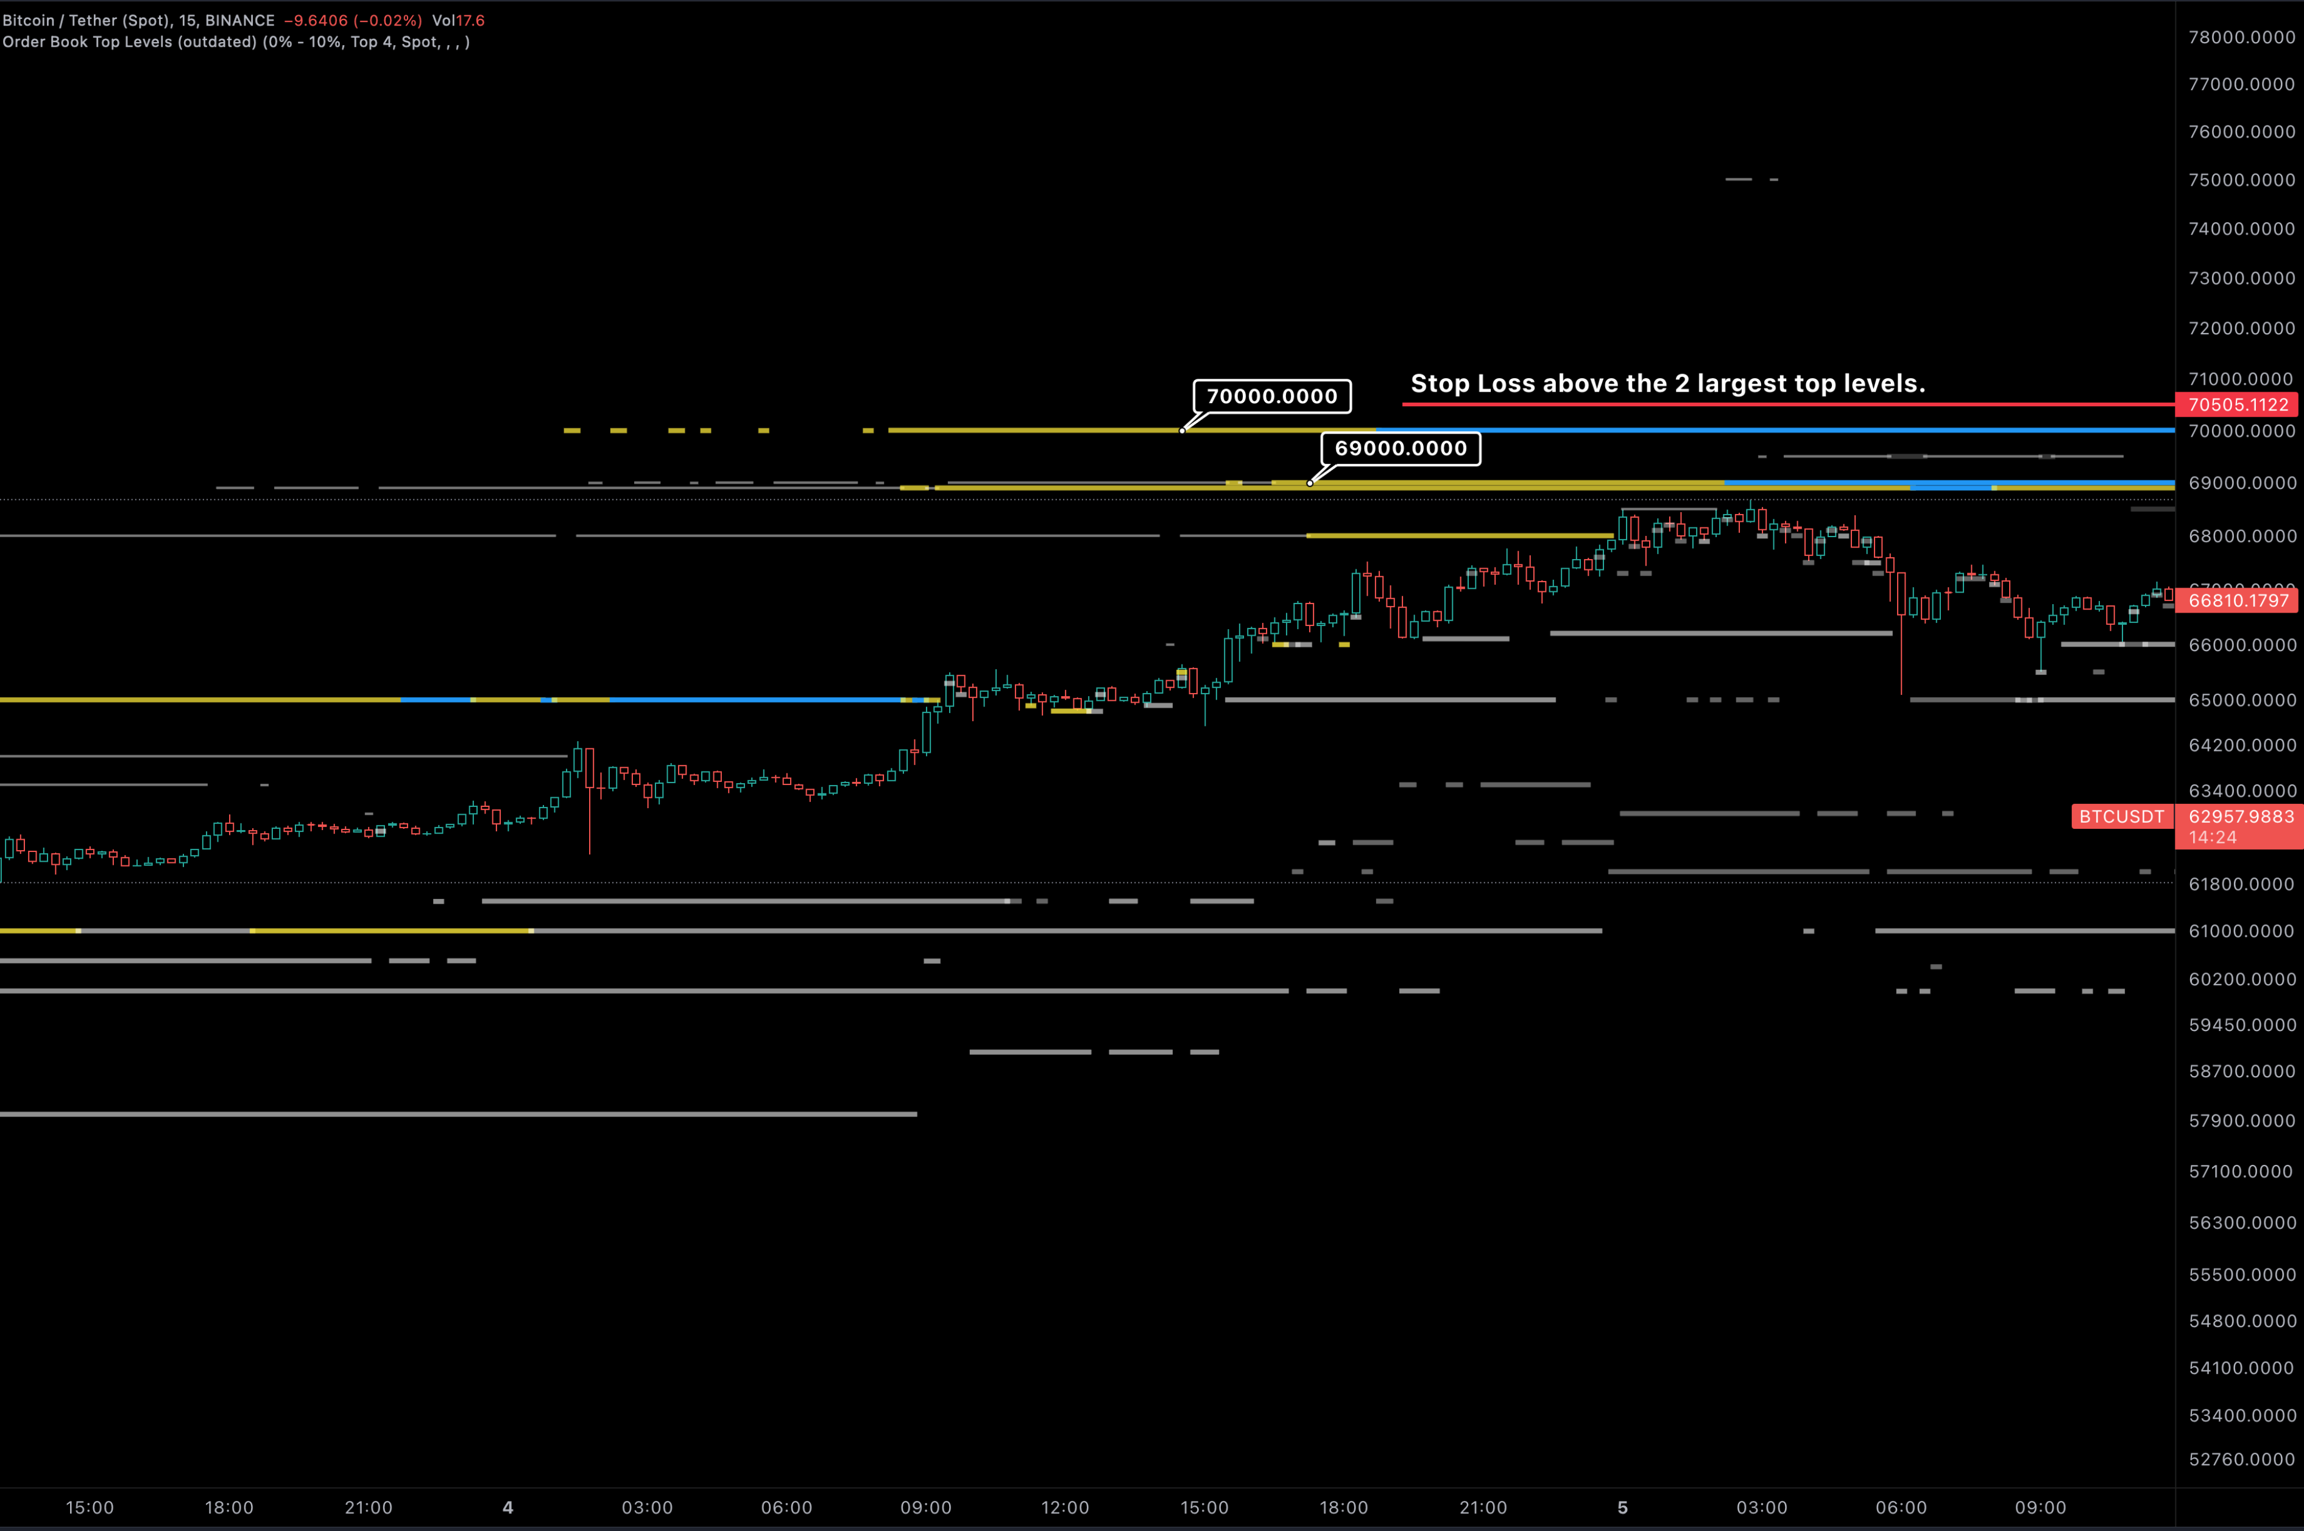Select the Order Book Top Levels indicator legend
The width and height of the screenshot is (2304, 1531).
[235, 42]
